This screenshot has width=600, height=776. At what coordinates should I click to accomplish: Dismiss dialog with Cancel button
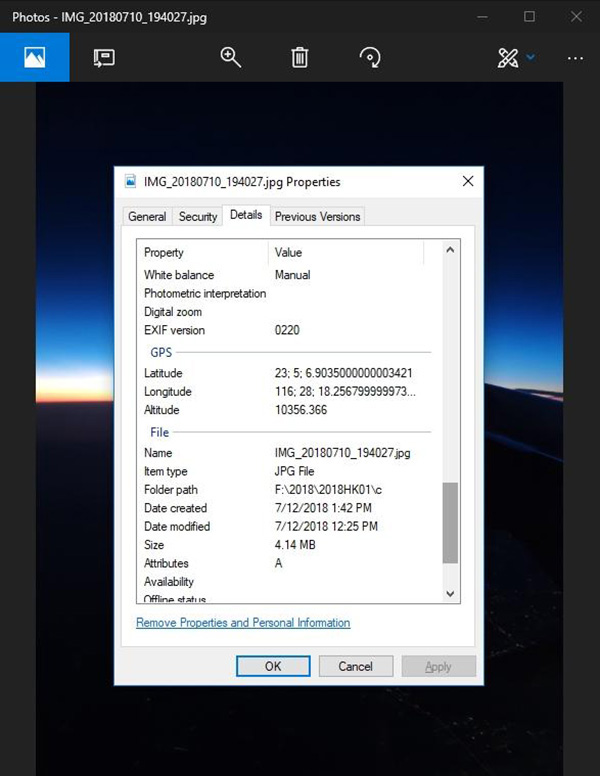356,666
